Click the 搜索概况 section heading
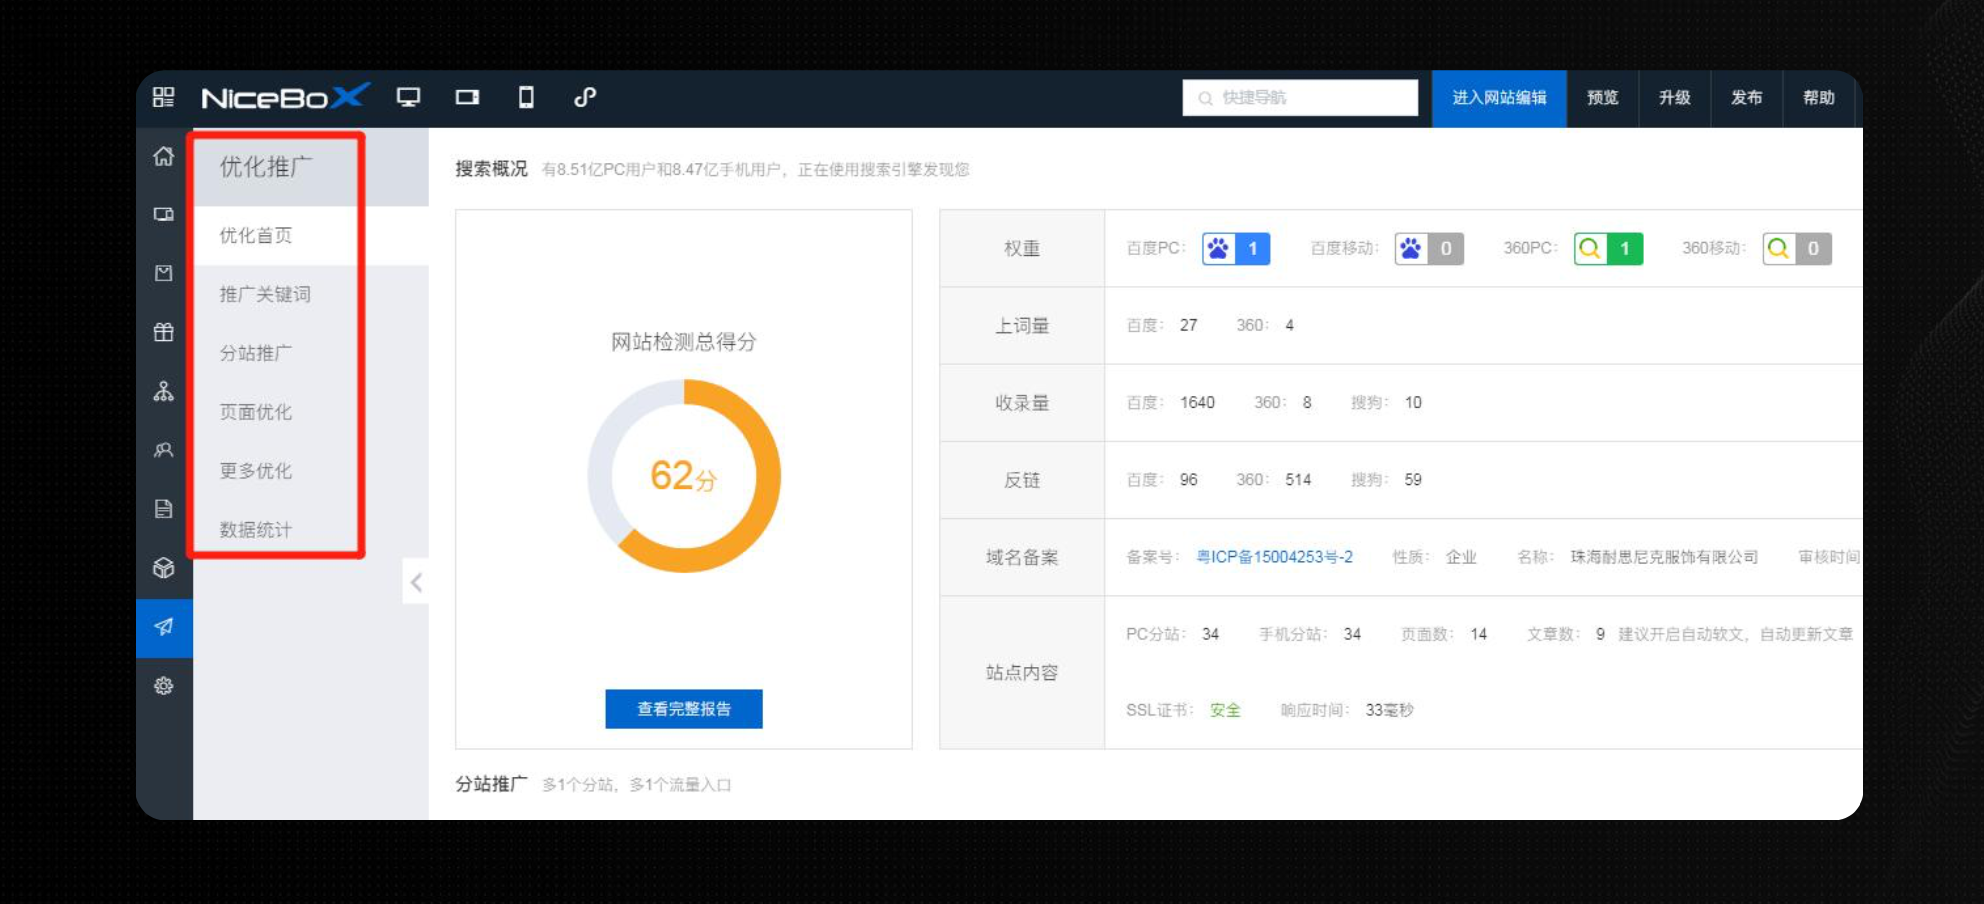The width and height of the screenshot is (1984, 904). pos(491,169)
